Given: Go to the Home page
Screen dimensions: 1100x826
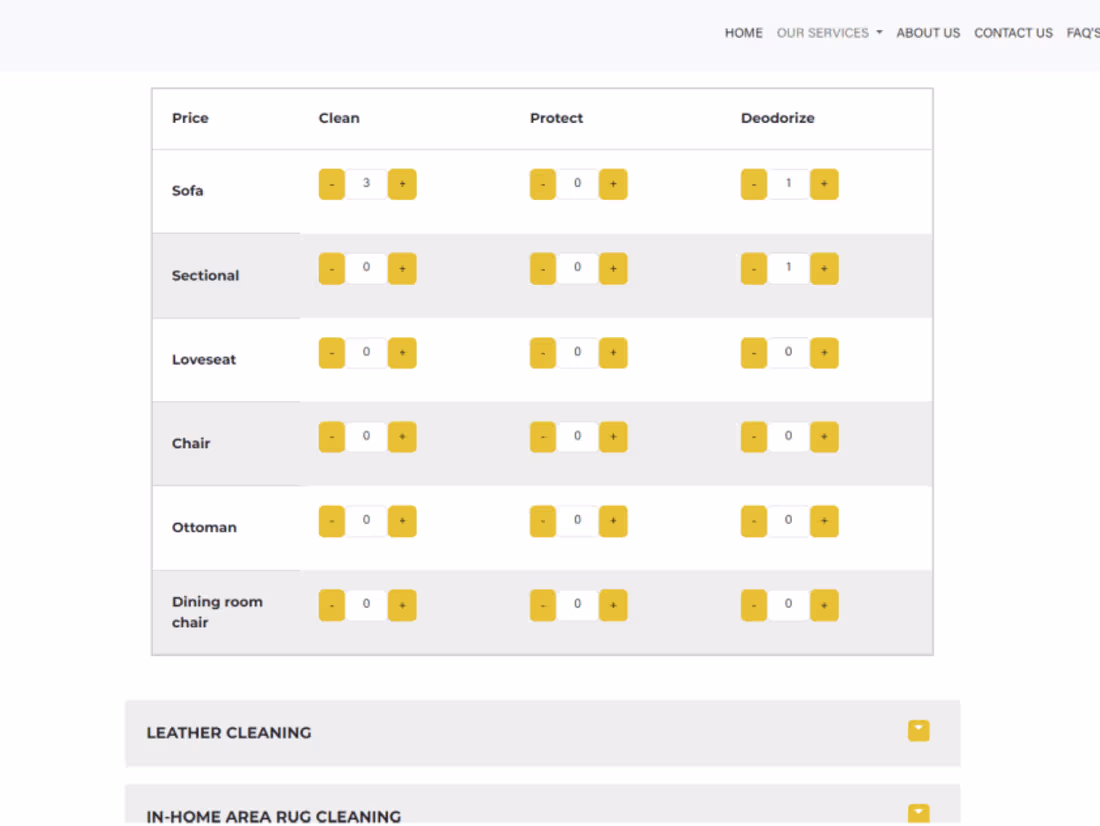Looking at the screenshot, I should [x=743, y=33].
